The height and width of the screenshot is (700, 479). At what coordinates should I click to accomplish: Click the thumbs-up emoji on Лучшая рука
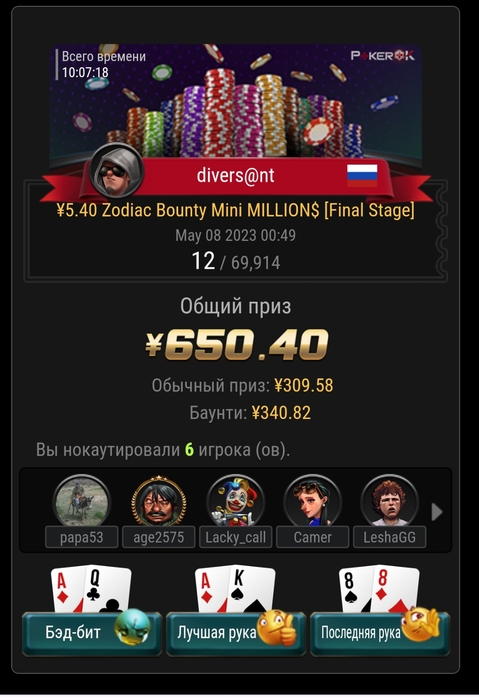[278, 628]
